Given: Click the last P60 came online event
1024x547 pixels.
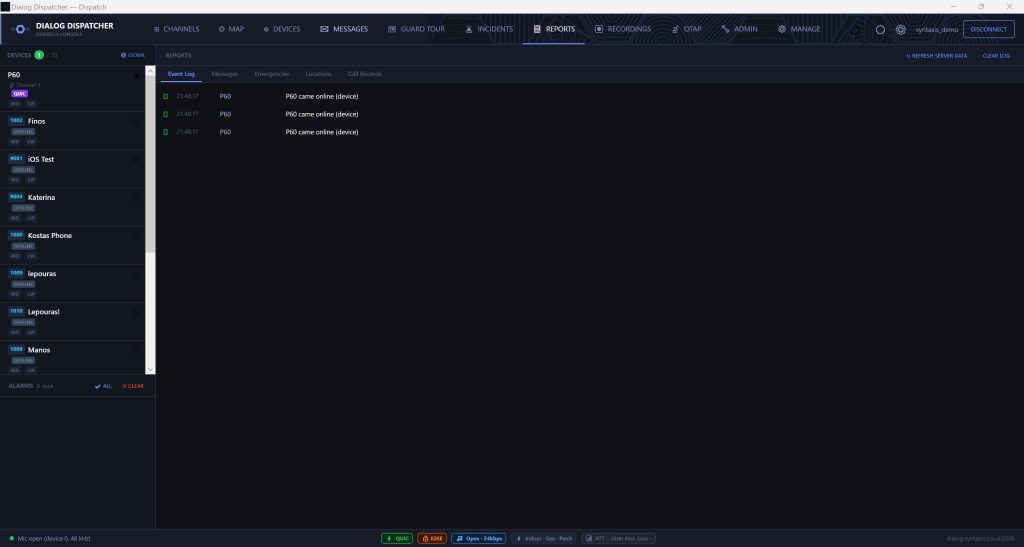Looking at the screenshot, I should pos(322,133).
